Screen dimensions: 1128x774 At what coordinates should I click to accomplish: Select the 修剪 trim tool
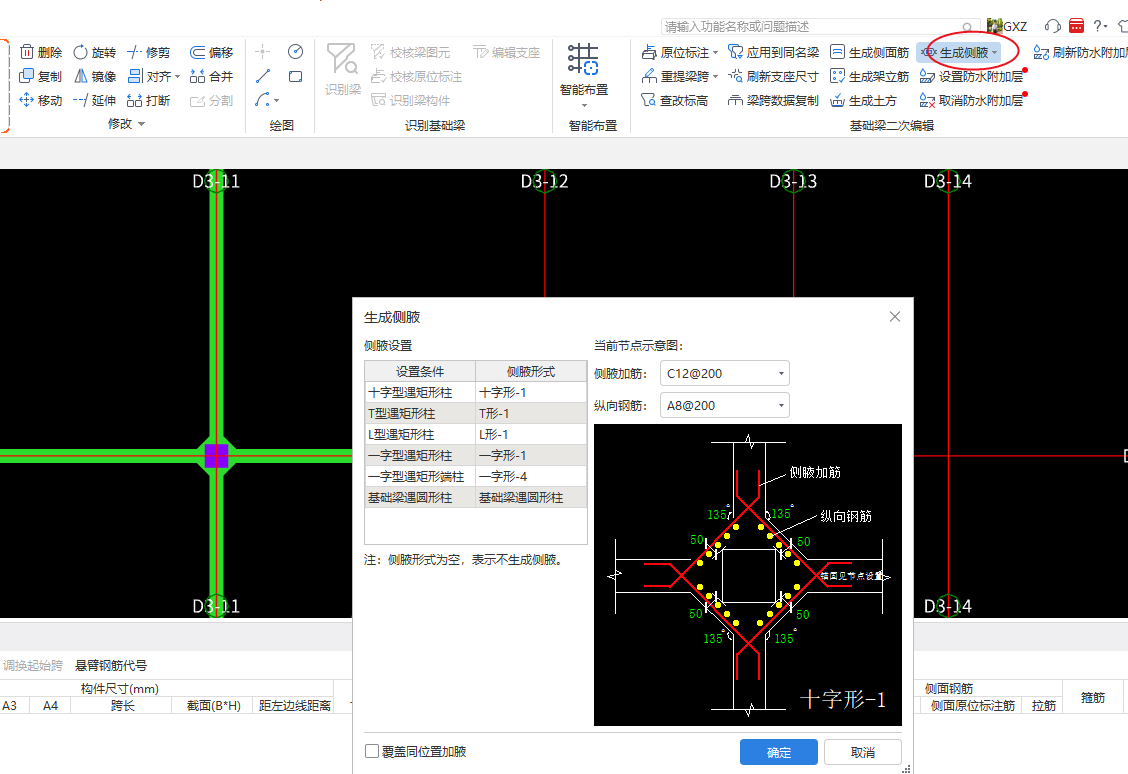149,53
